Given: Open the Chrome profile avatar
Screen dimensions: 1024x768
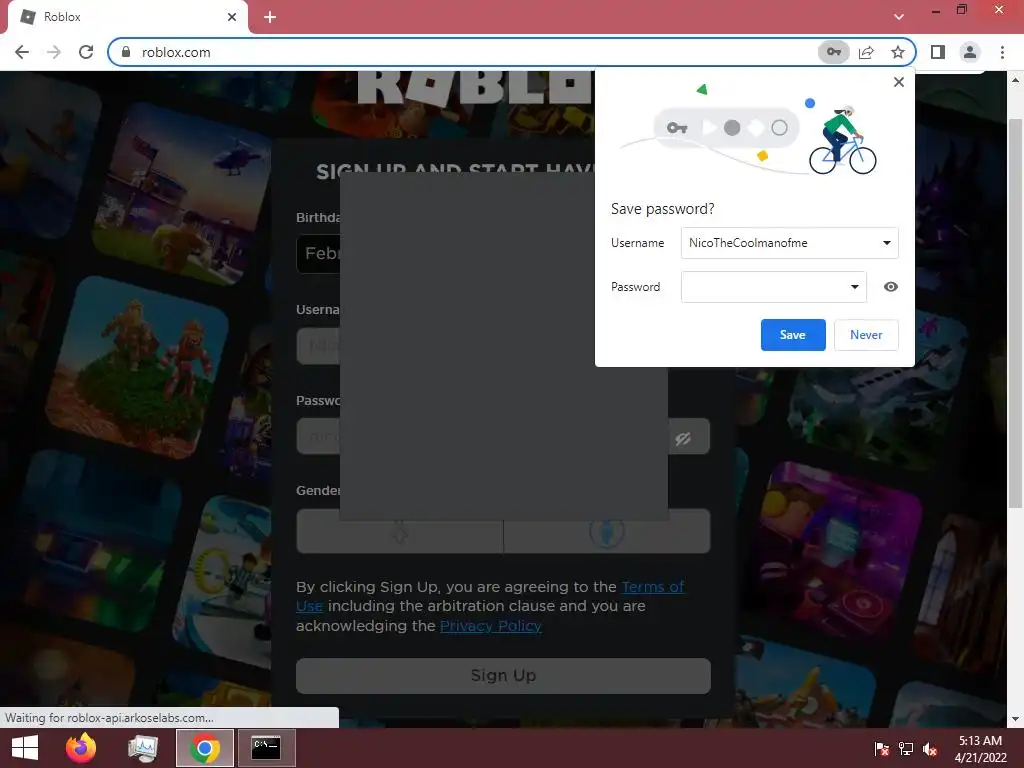Looking at the screenshot, I should (970, 52).
